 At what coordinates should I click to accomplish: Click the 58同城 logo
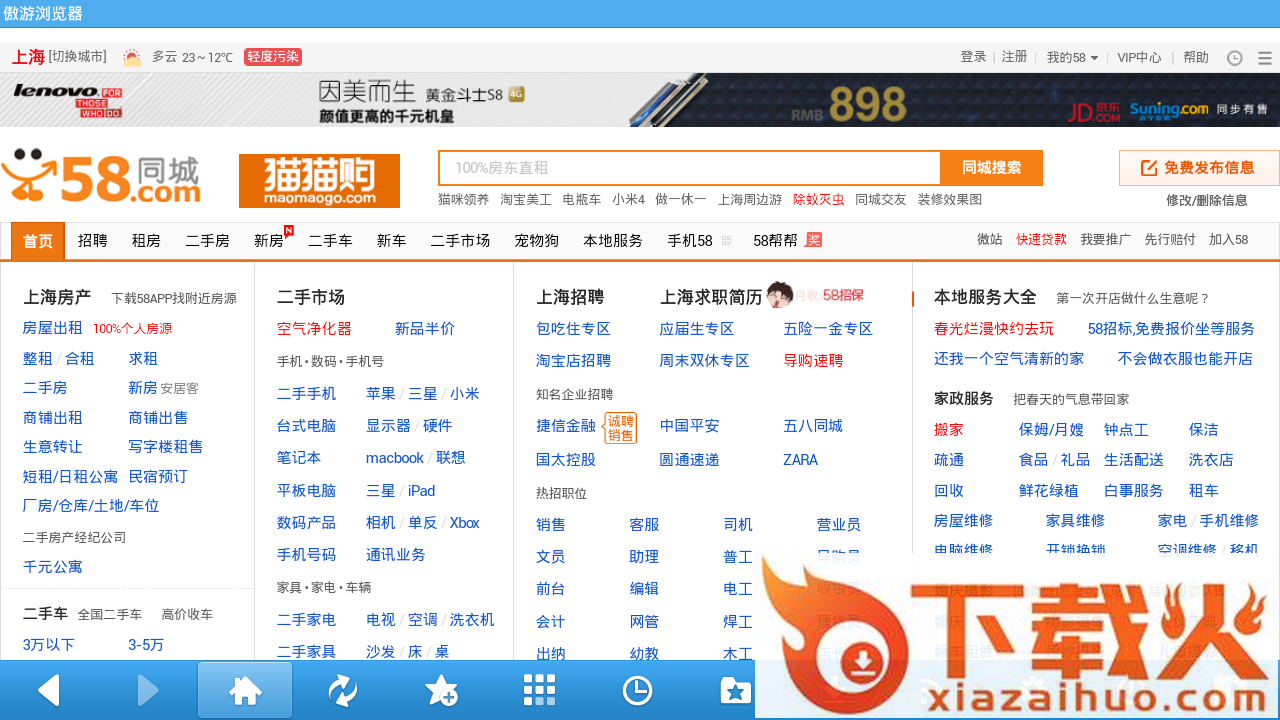tap(101, 176)
